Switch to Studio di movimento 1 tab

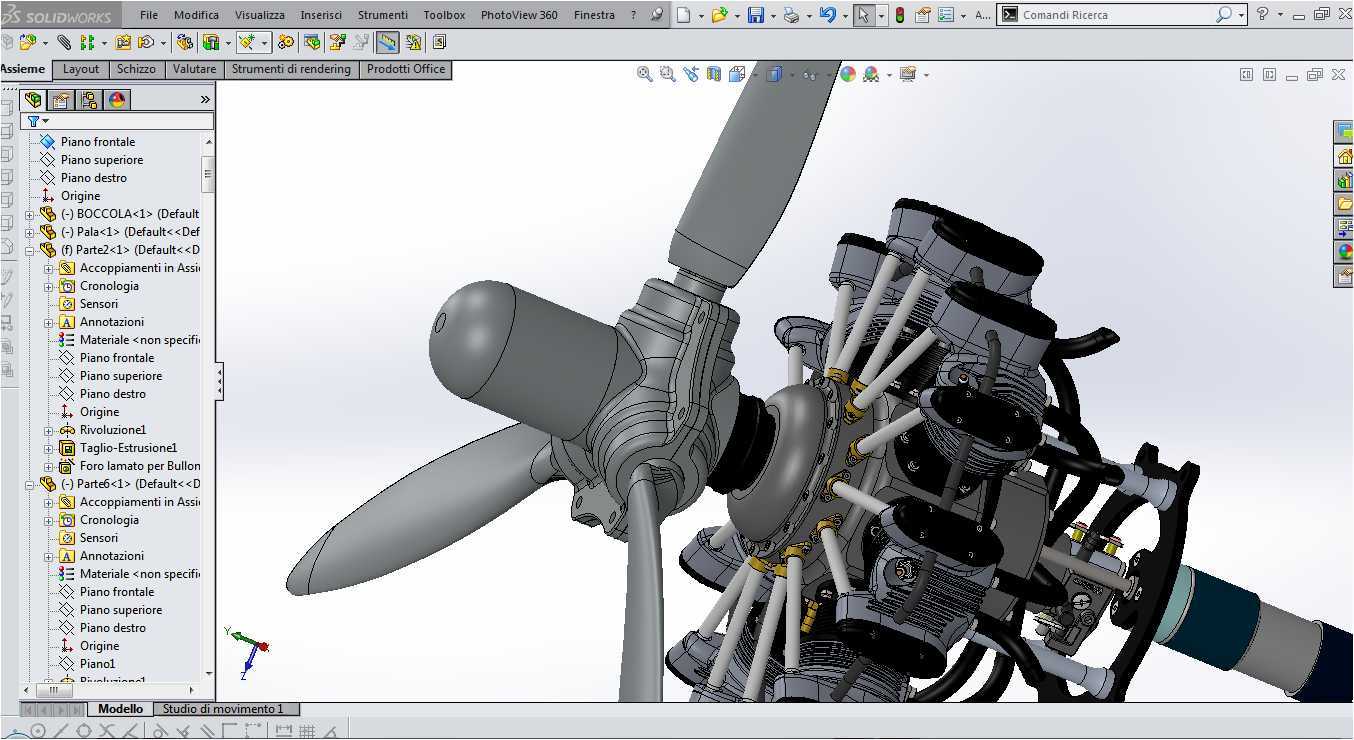(223, 709)
